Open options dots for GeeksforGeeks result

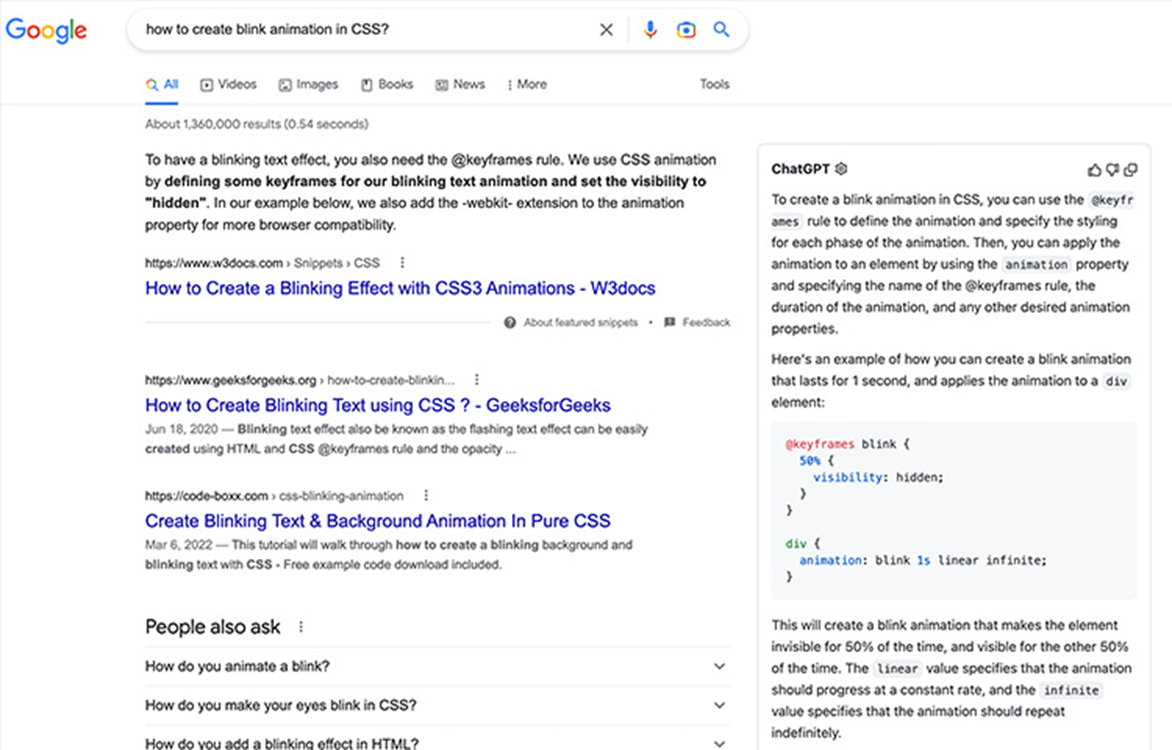click(476, 379)
